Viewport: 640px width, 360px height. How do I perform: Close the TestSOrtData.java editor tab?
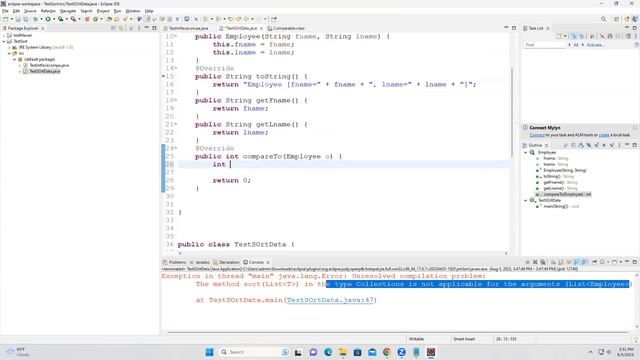coord(261,28)
